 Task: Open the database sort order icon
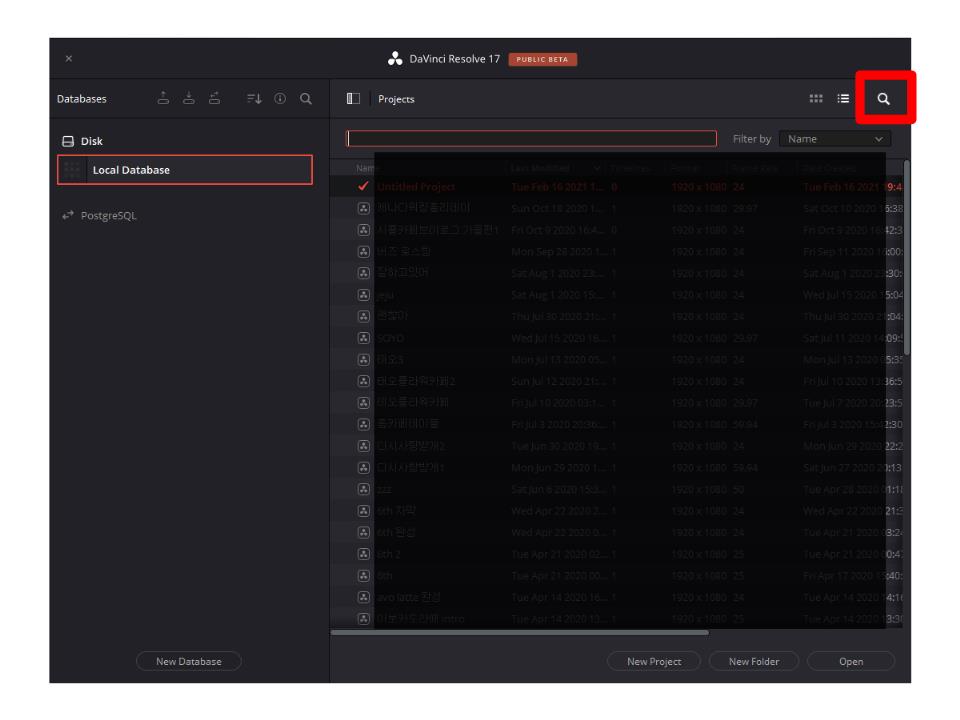(x=254, y=99)
